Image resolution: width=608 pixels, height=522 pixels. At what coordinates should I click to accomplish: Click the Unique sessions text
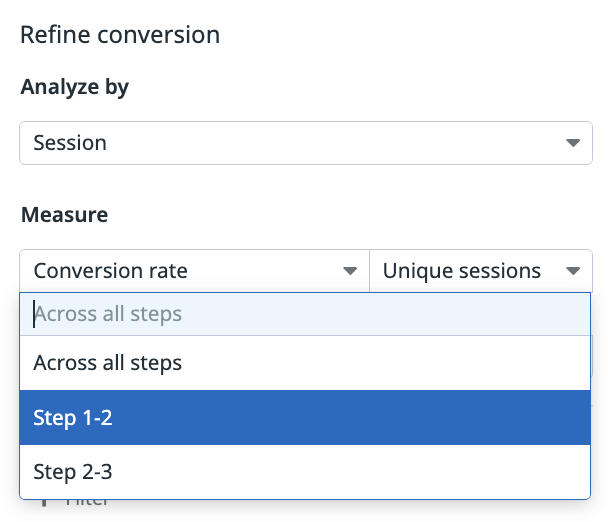pos(461,271)
